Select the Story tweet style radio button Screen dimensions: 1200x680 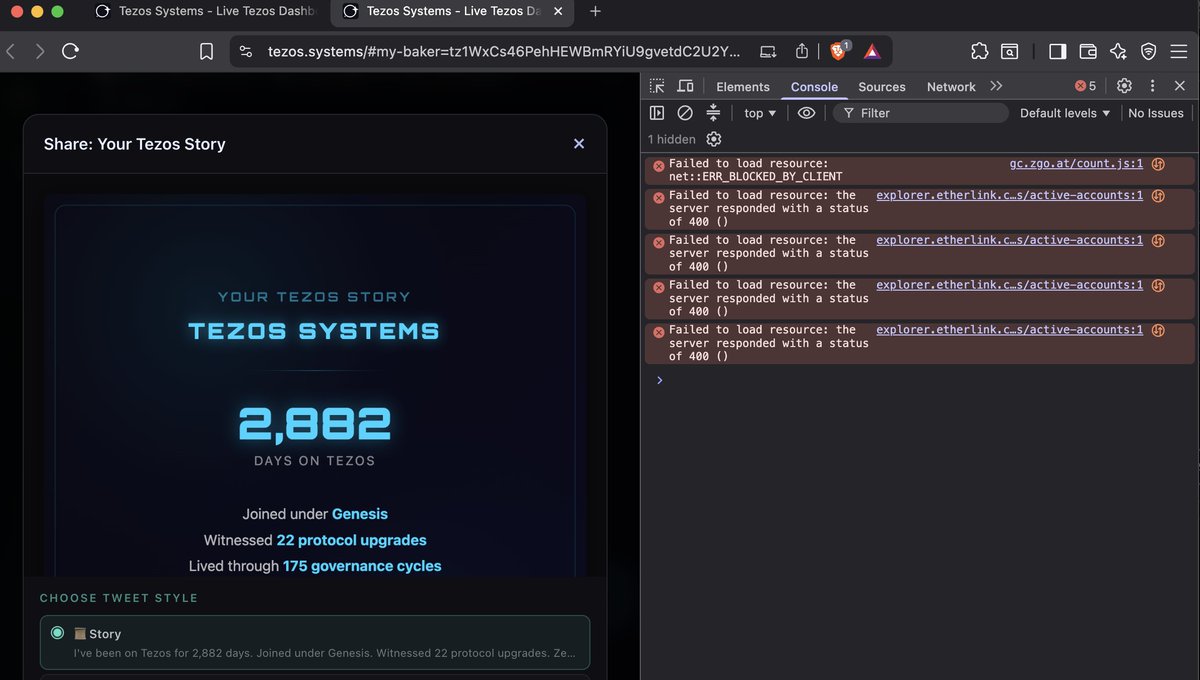point(57,633)
